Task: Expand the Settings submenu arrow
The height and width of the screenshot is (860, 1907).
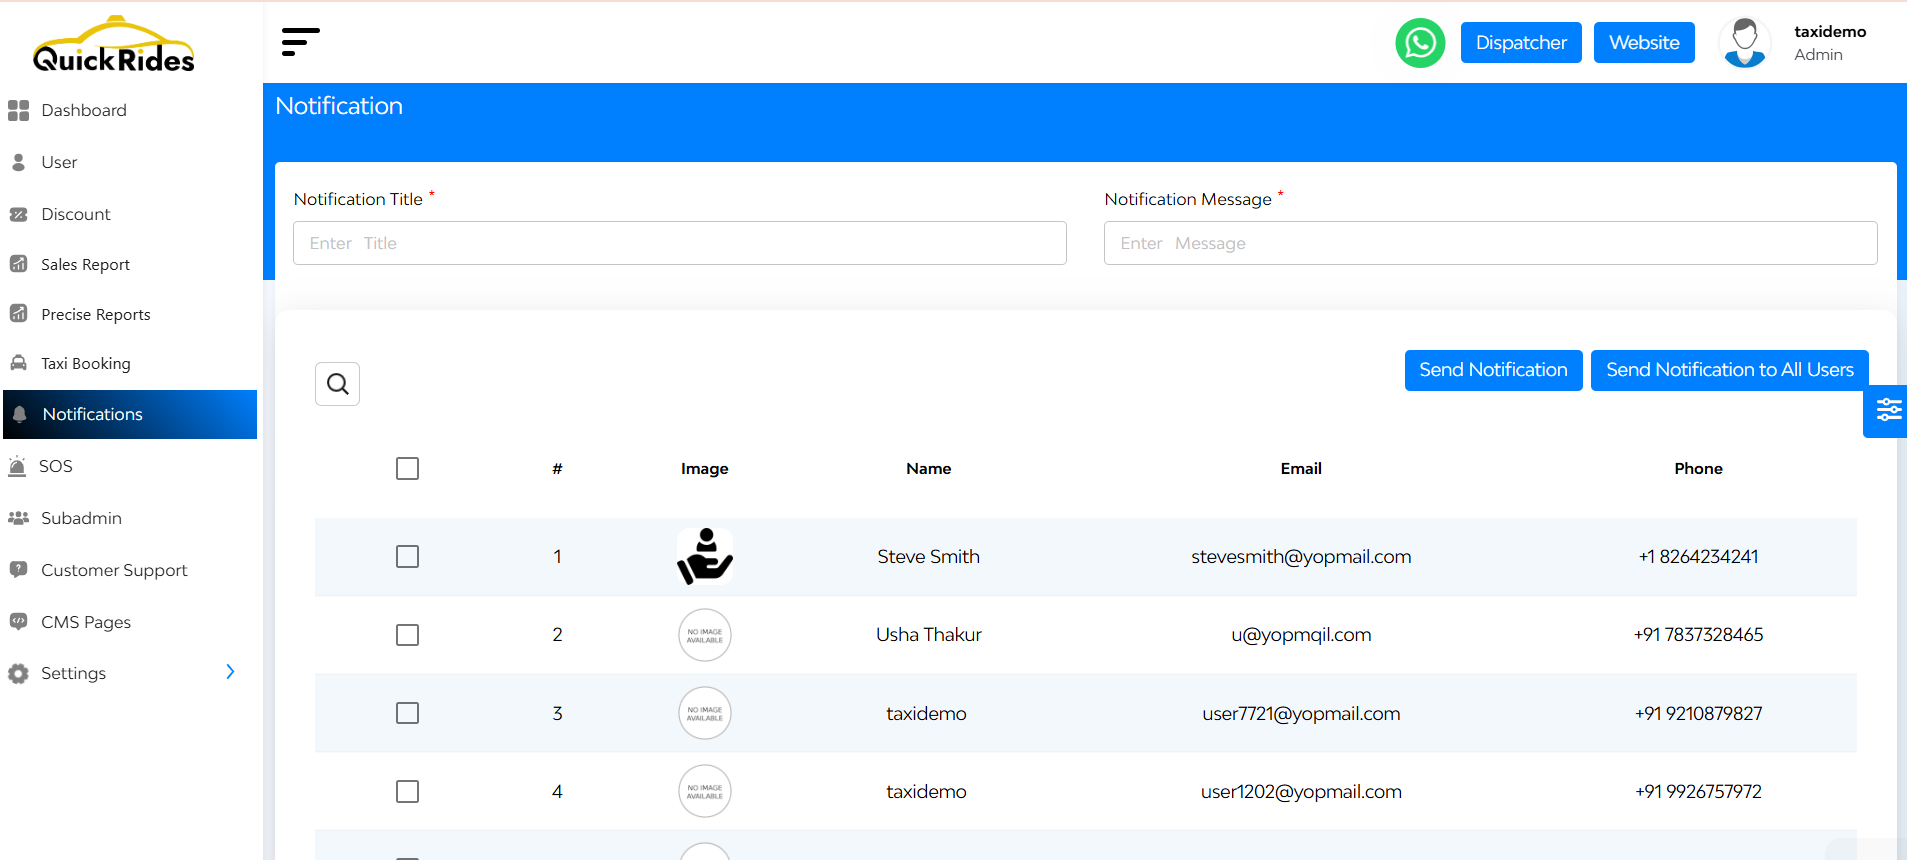Action: [x=230, y=672]
